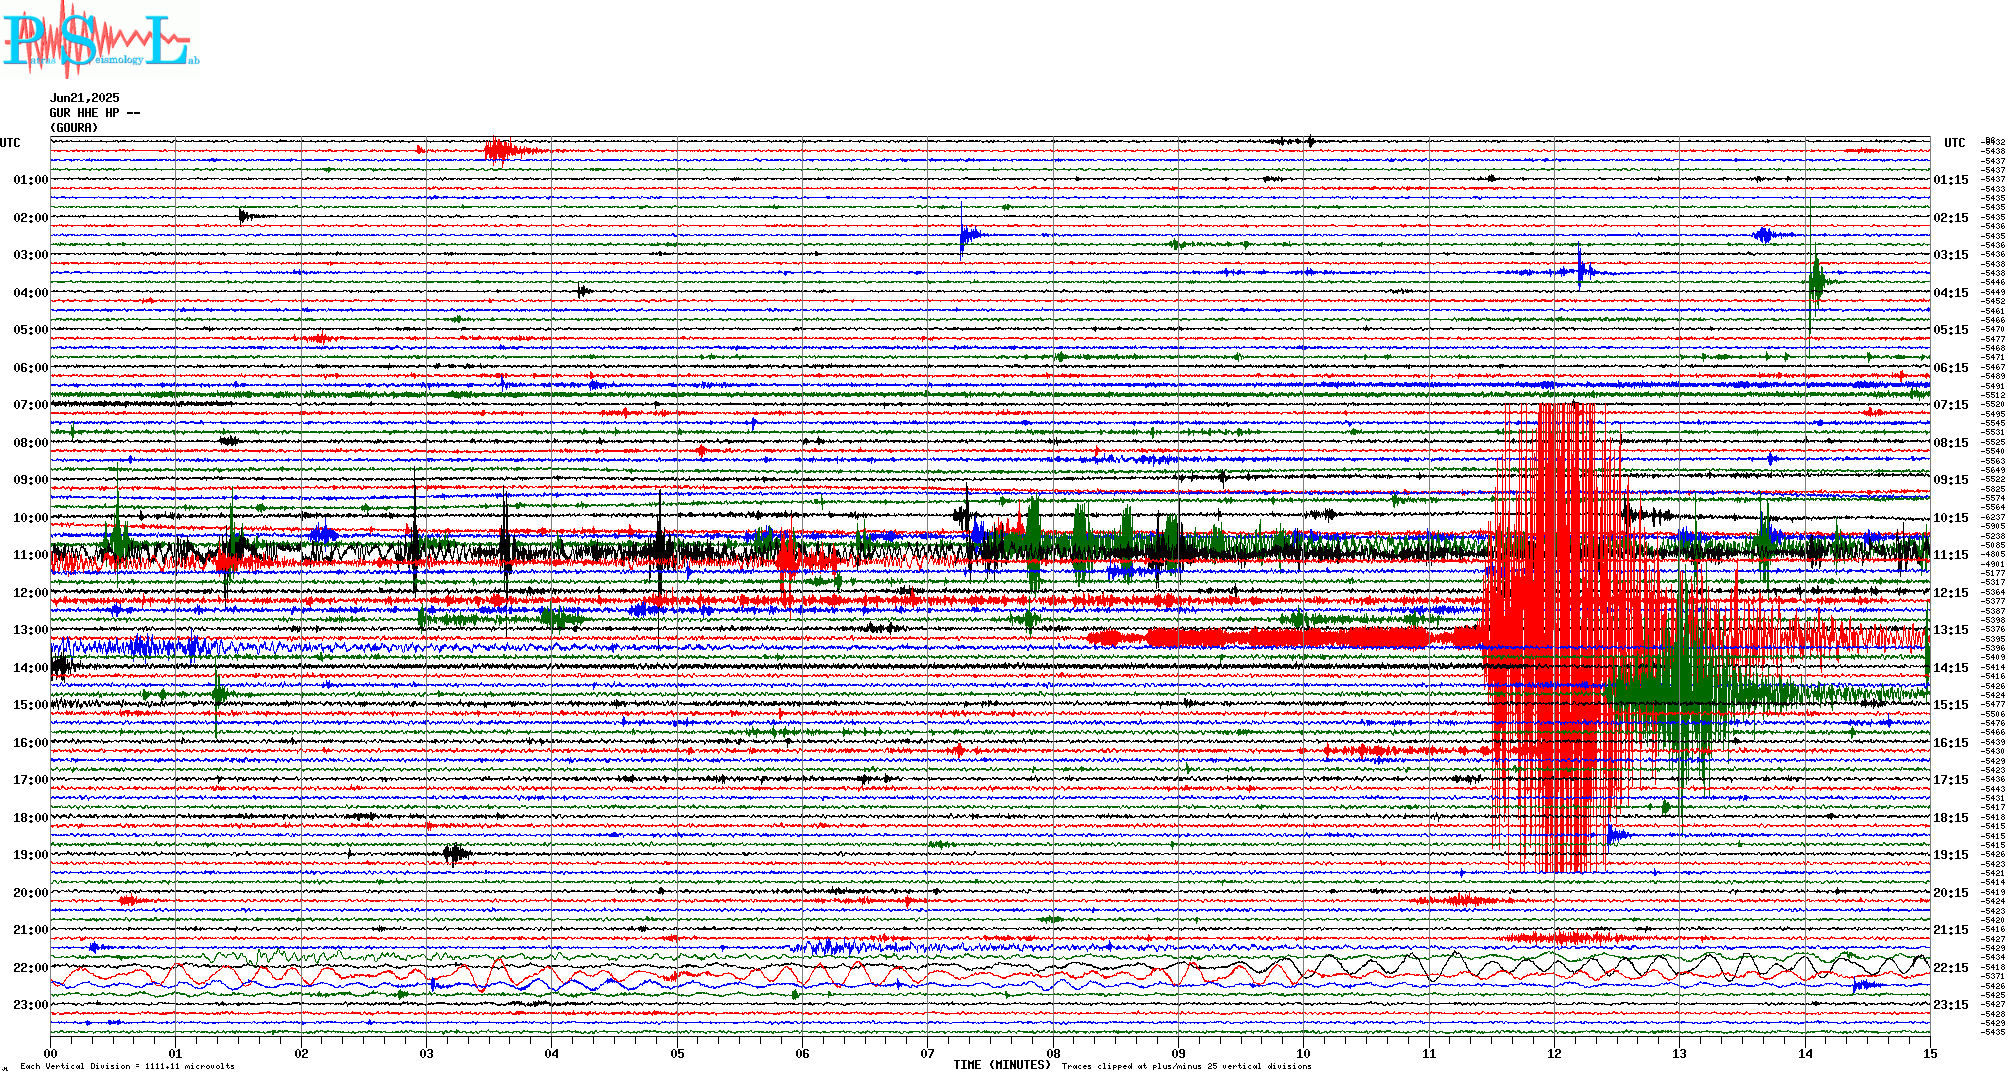2010x1080 pixels.
Task: Click the 06:00 hour label
Action: tap(31, 368)
